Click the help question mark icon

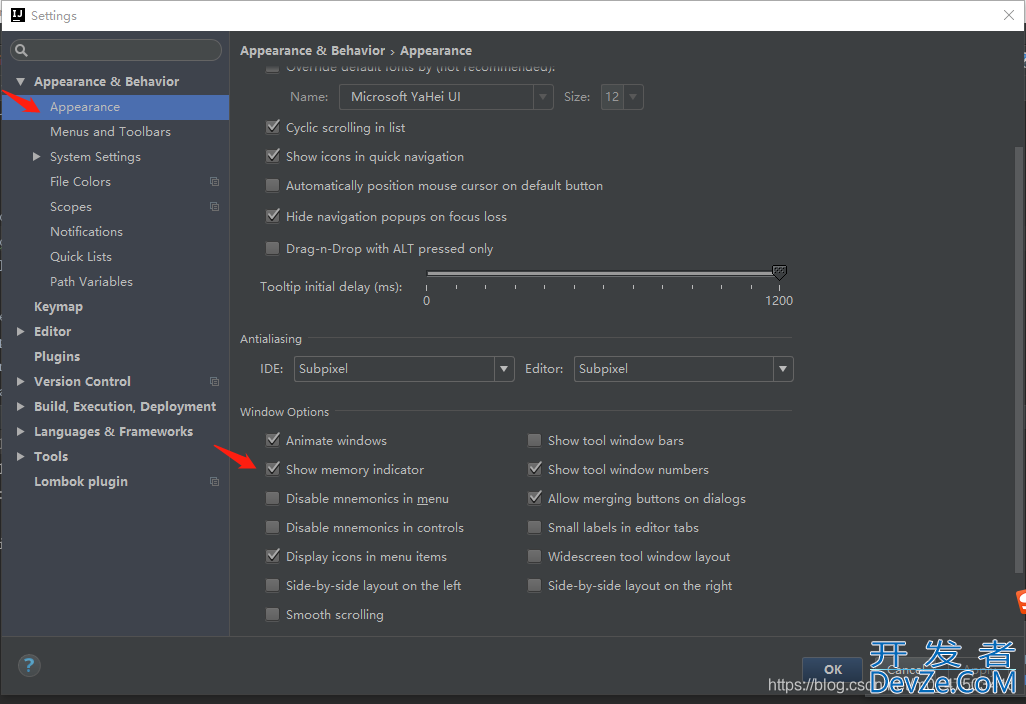click(29, 665)
